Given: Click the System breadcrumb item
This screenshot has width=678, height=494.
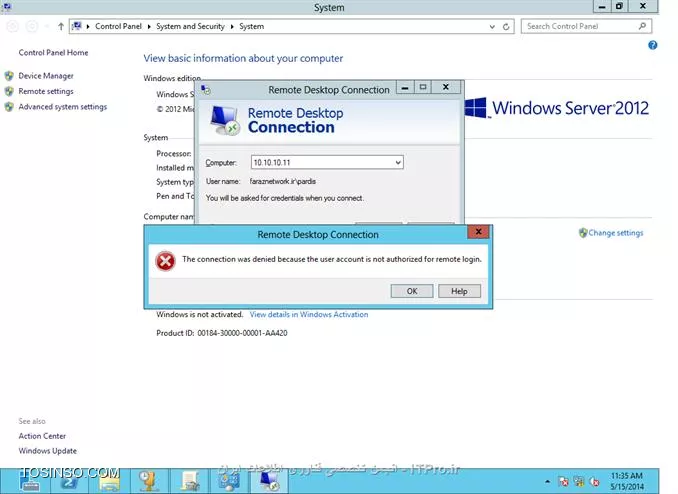Looking at the screenshot, I should coord(251,26).
